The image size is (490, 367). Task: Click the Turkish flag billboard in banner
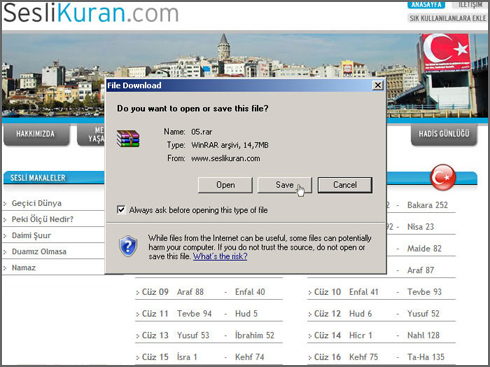(x=446, y=52)
